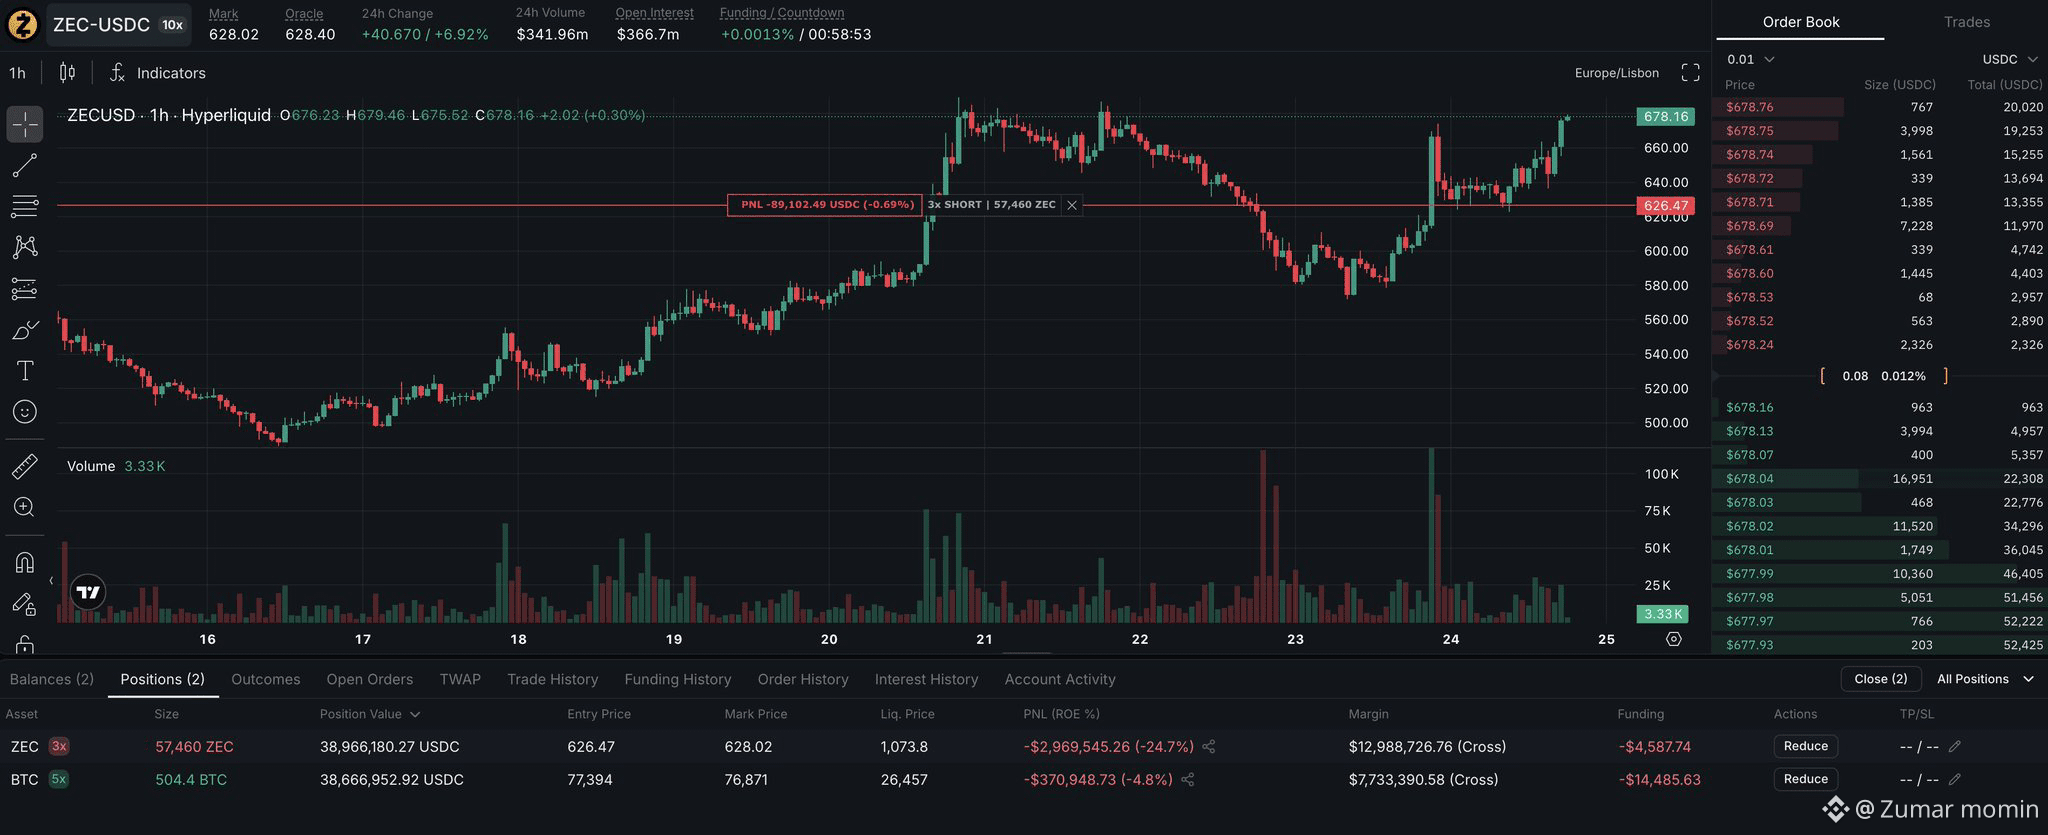The width and height of the screenshot is (2048, 835).
Task: Select the text annotation tool
Action: coord(25,371)
